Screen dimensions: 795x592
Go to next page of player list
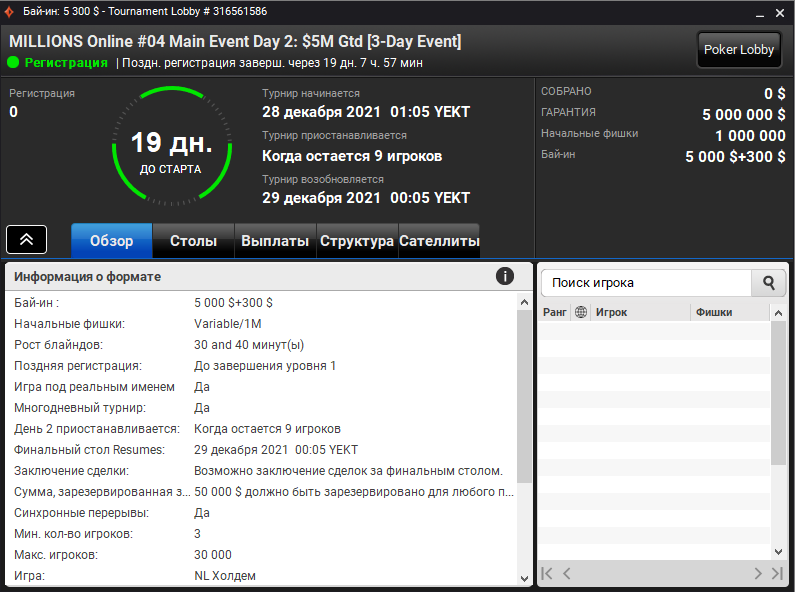(757, 573)
